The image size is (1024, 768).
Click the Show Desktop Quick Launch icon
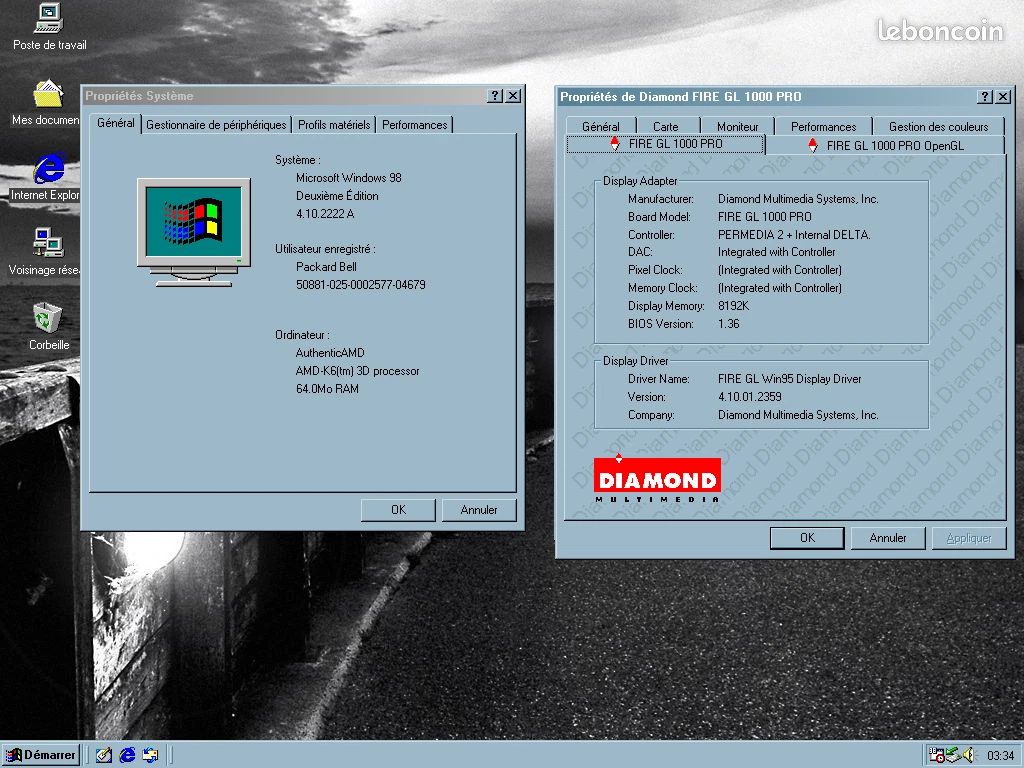104,755
